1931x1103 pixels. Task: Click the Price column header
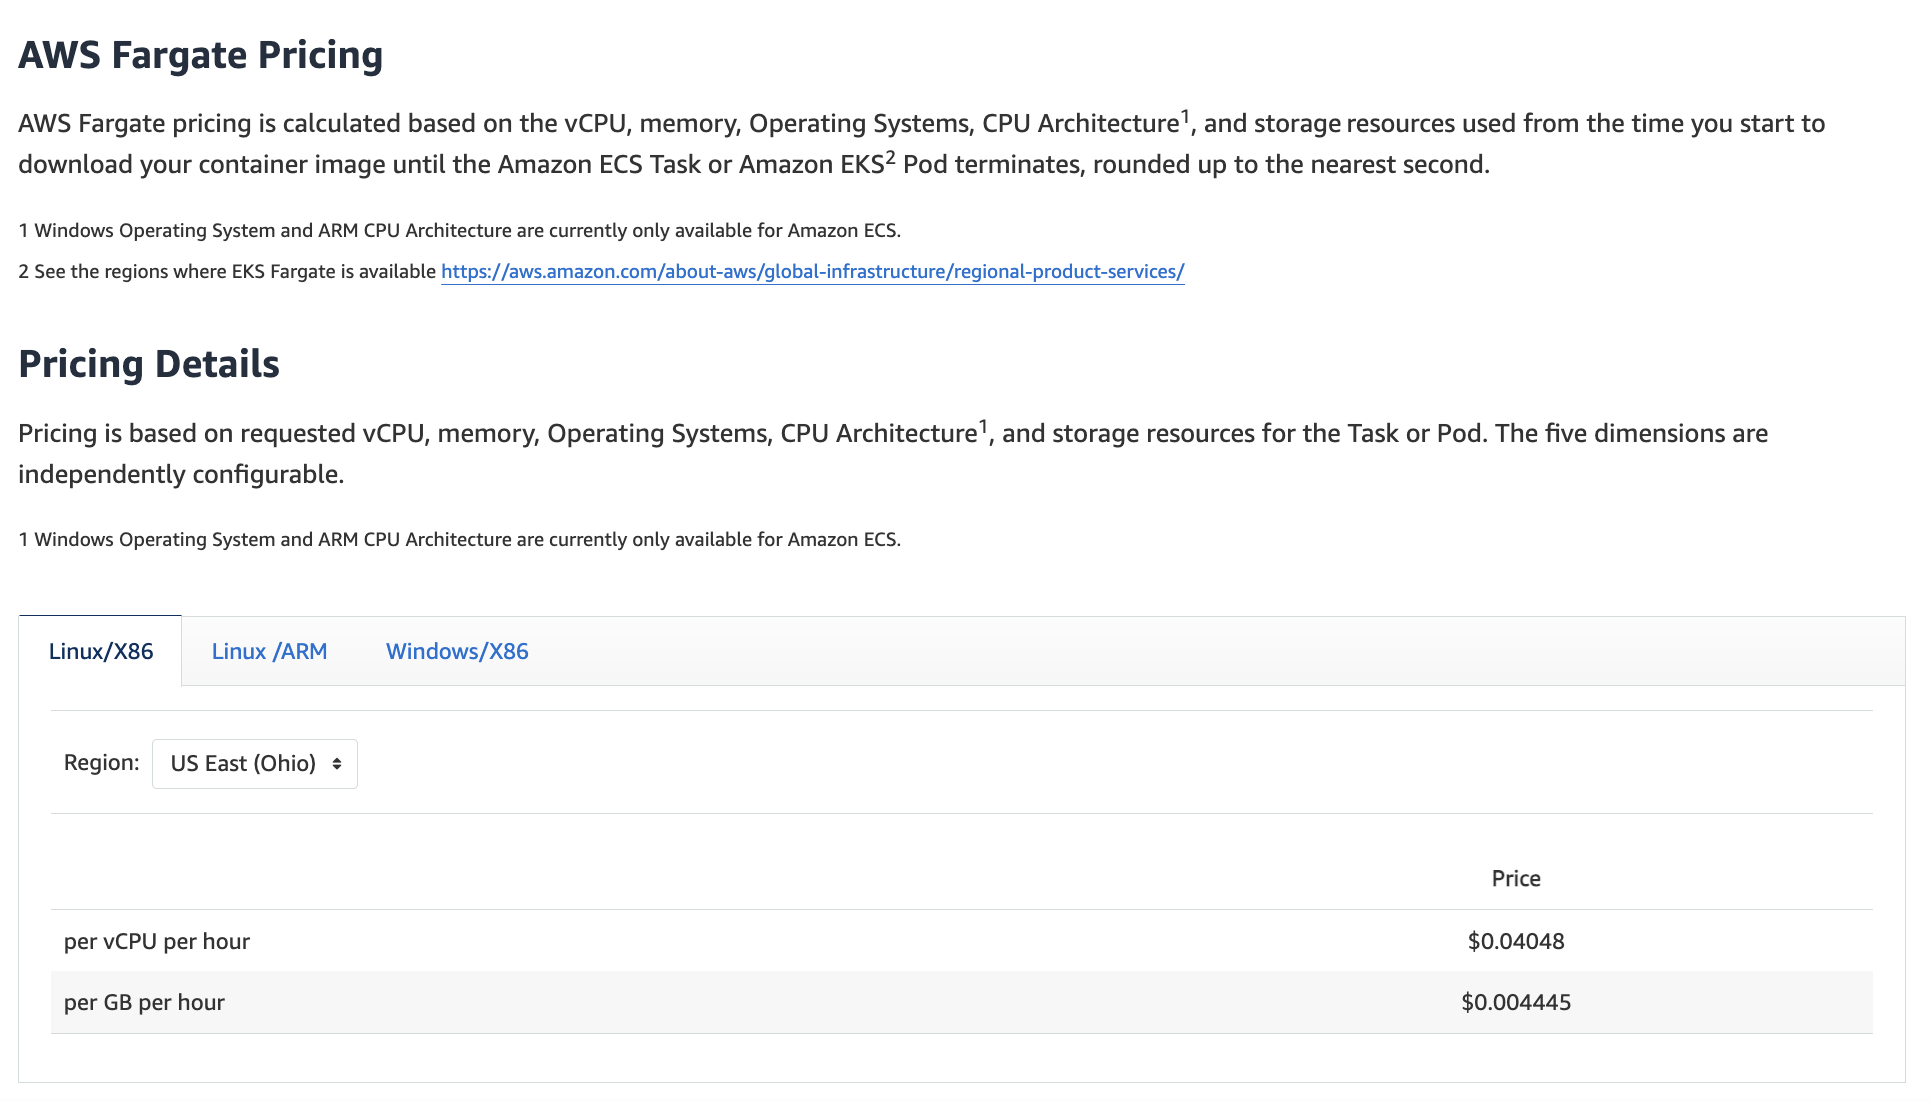(x=1516, y=878)
